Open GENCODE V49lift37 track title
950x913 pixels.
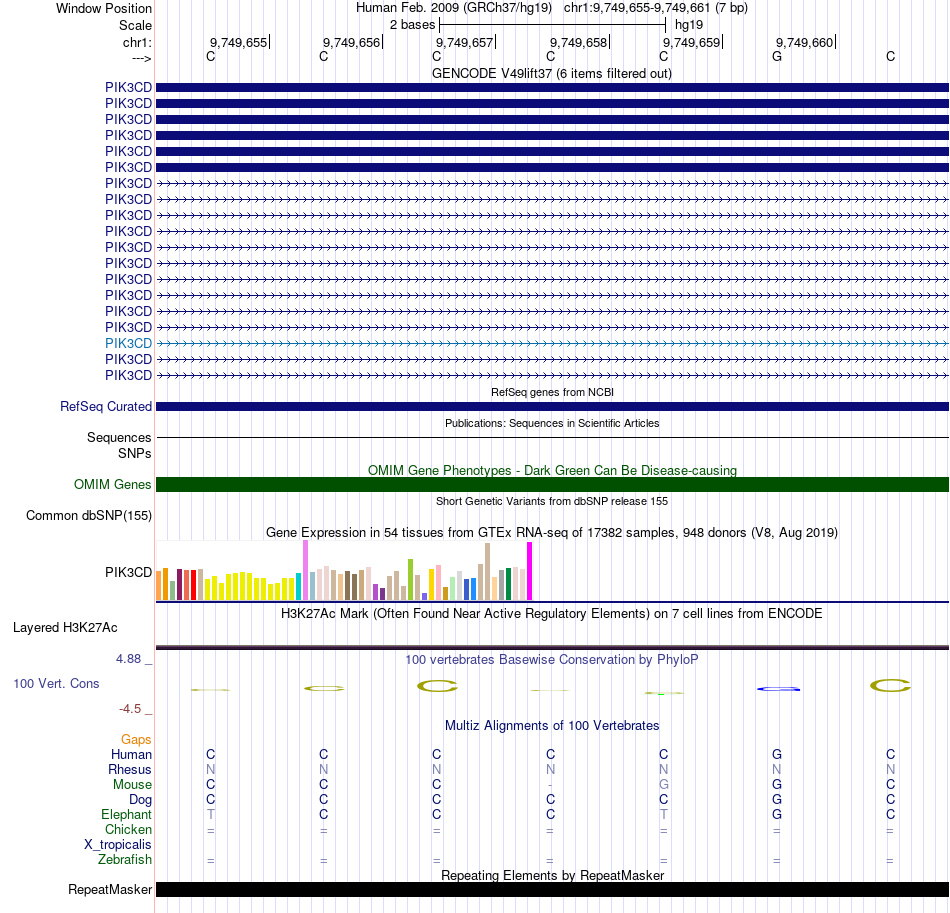(551, 73)
